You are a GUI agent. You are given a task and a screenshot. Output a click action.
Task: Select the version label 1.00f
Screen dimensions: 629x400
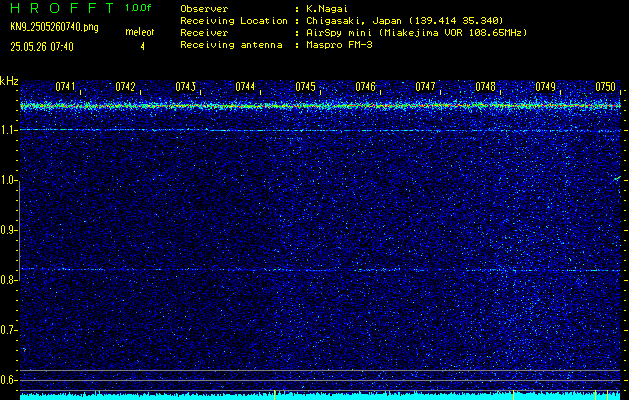click(138, 8)
